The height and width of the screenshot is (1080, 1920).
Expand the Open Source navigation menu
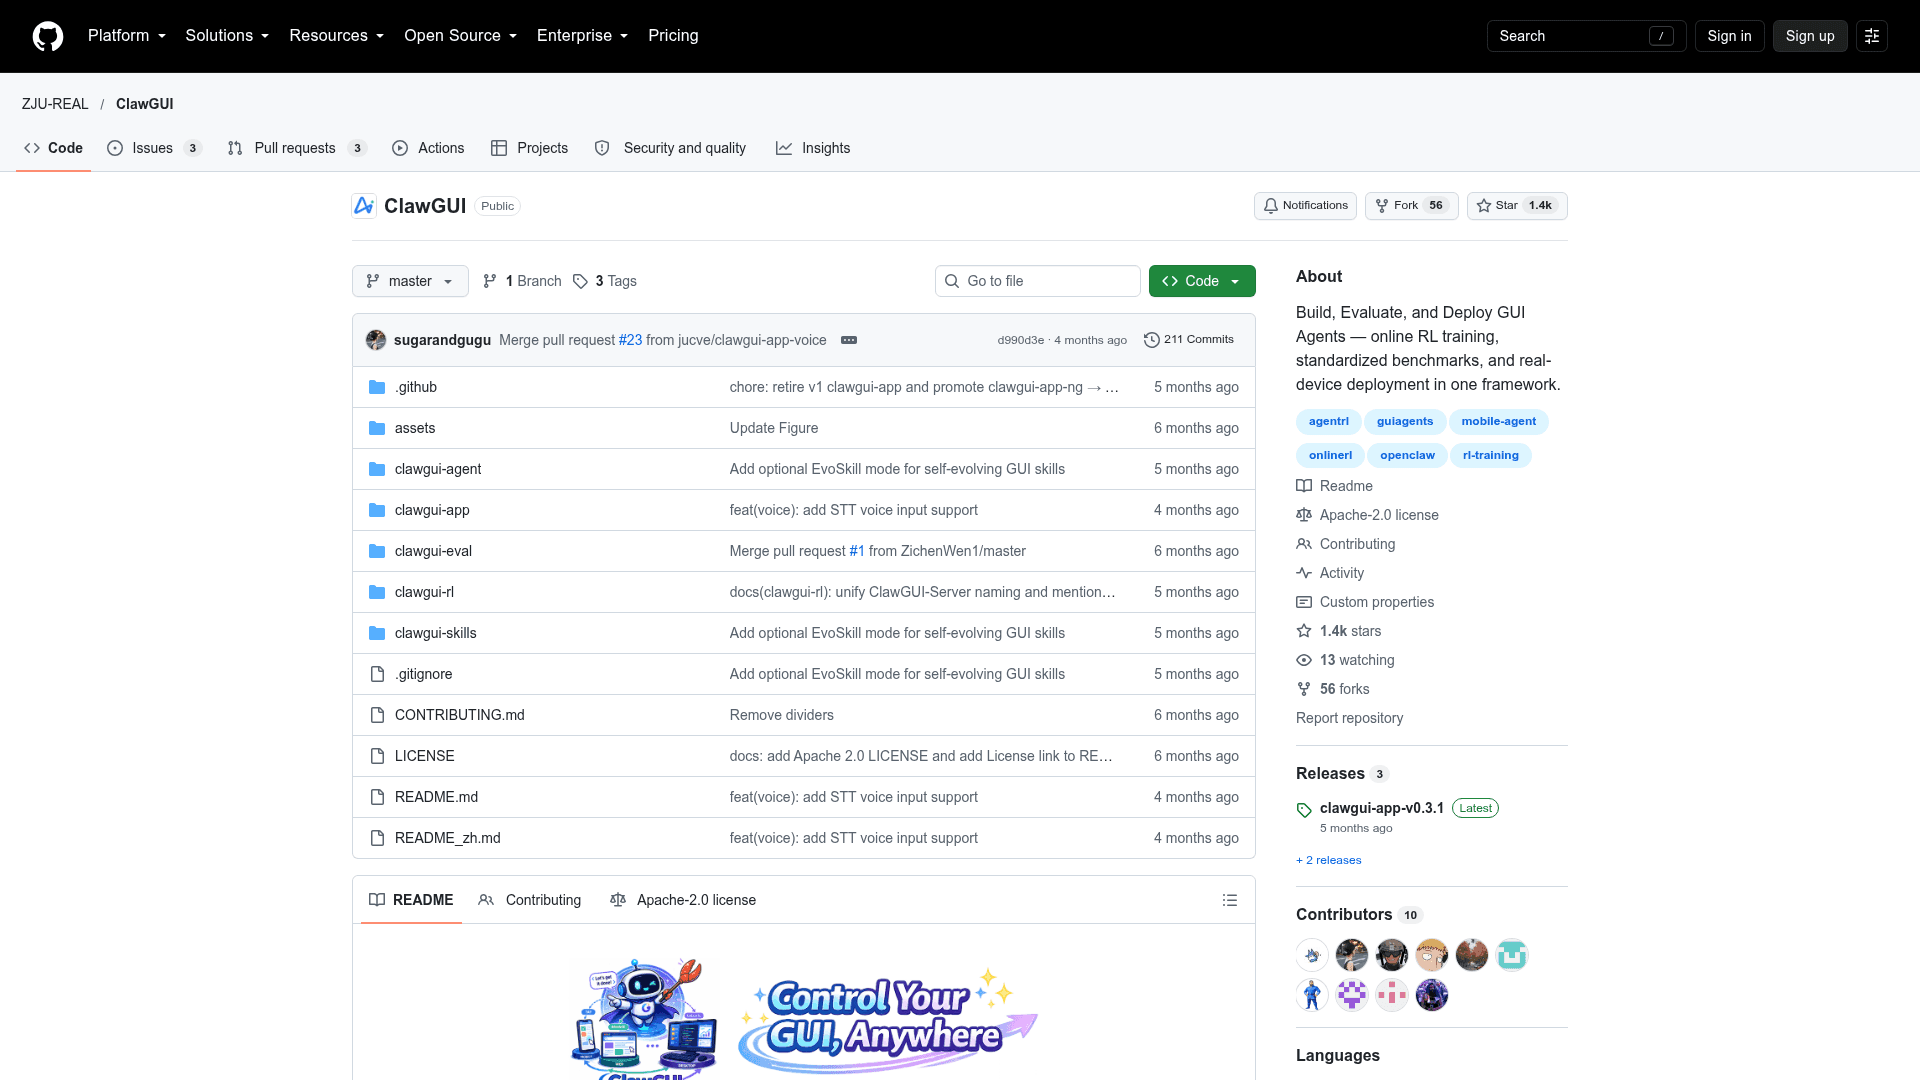pos(461,36)
